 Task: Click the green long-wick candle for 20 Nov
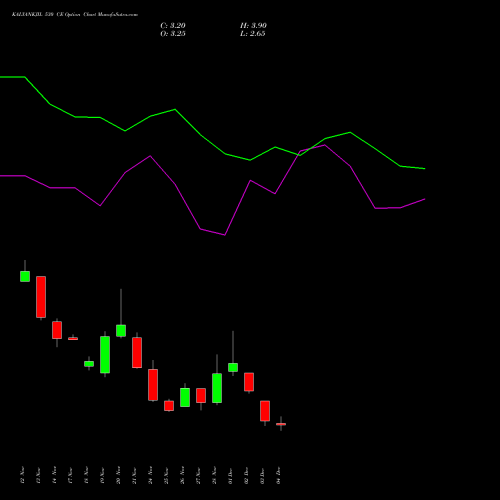[x=121, y=331]
